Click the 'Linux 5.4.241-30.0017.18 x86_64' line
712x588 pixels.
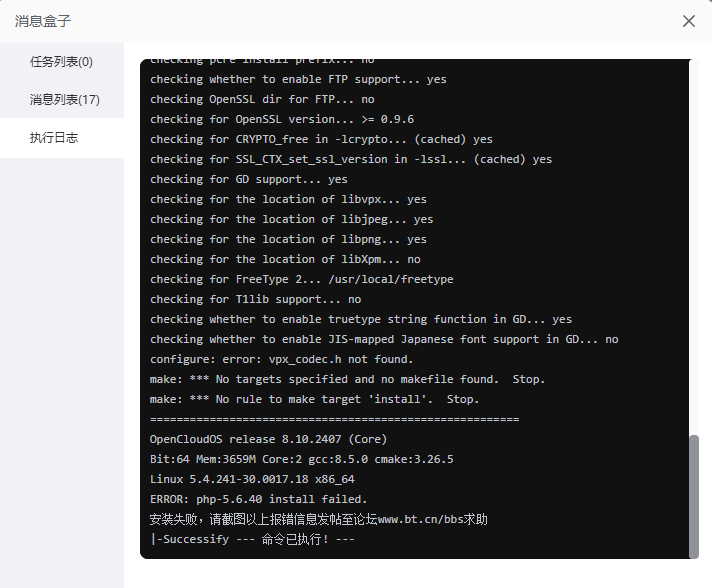(252, 479)
